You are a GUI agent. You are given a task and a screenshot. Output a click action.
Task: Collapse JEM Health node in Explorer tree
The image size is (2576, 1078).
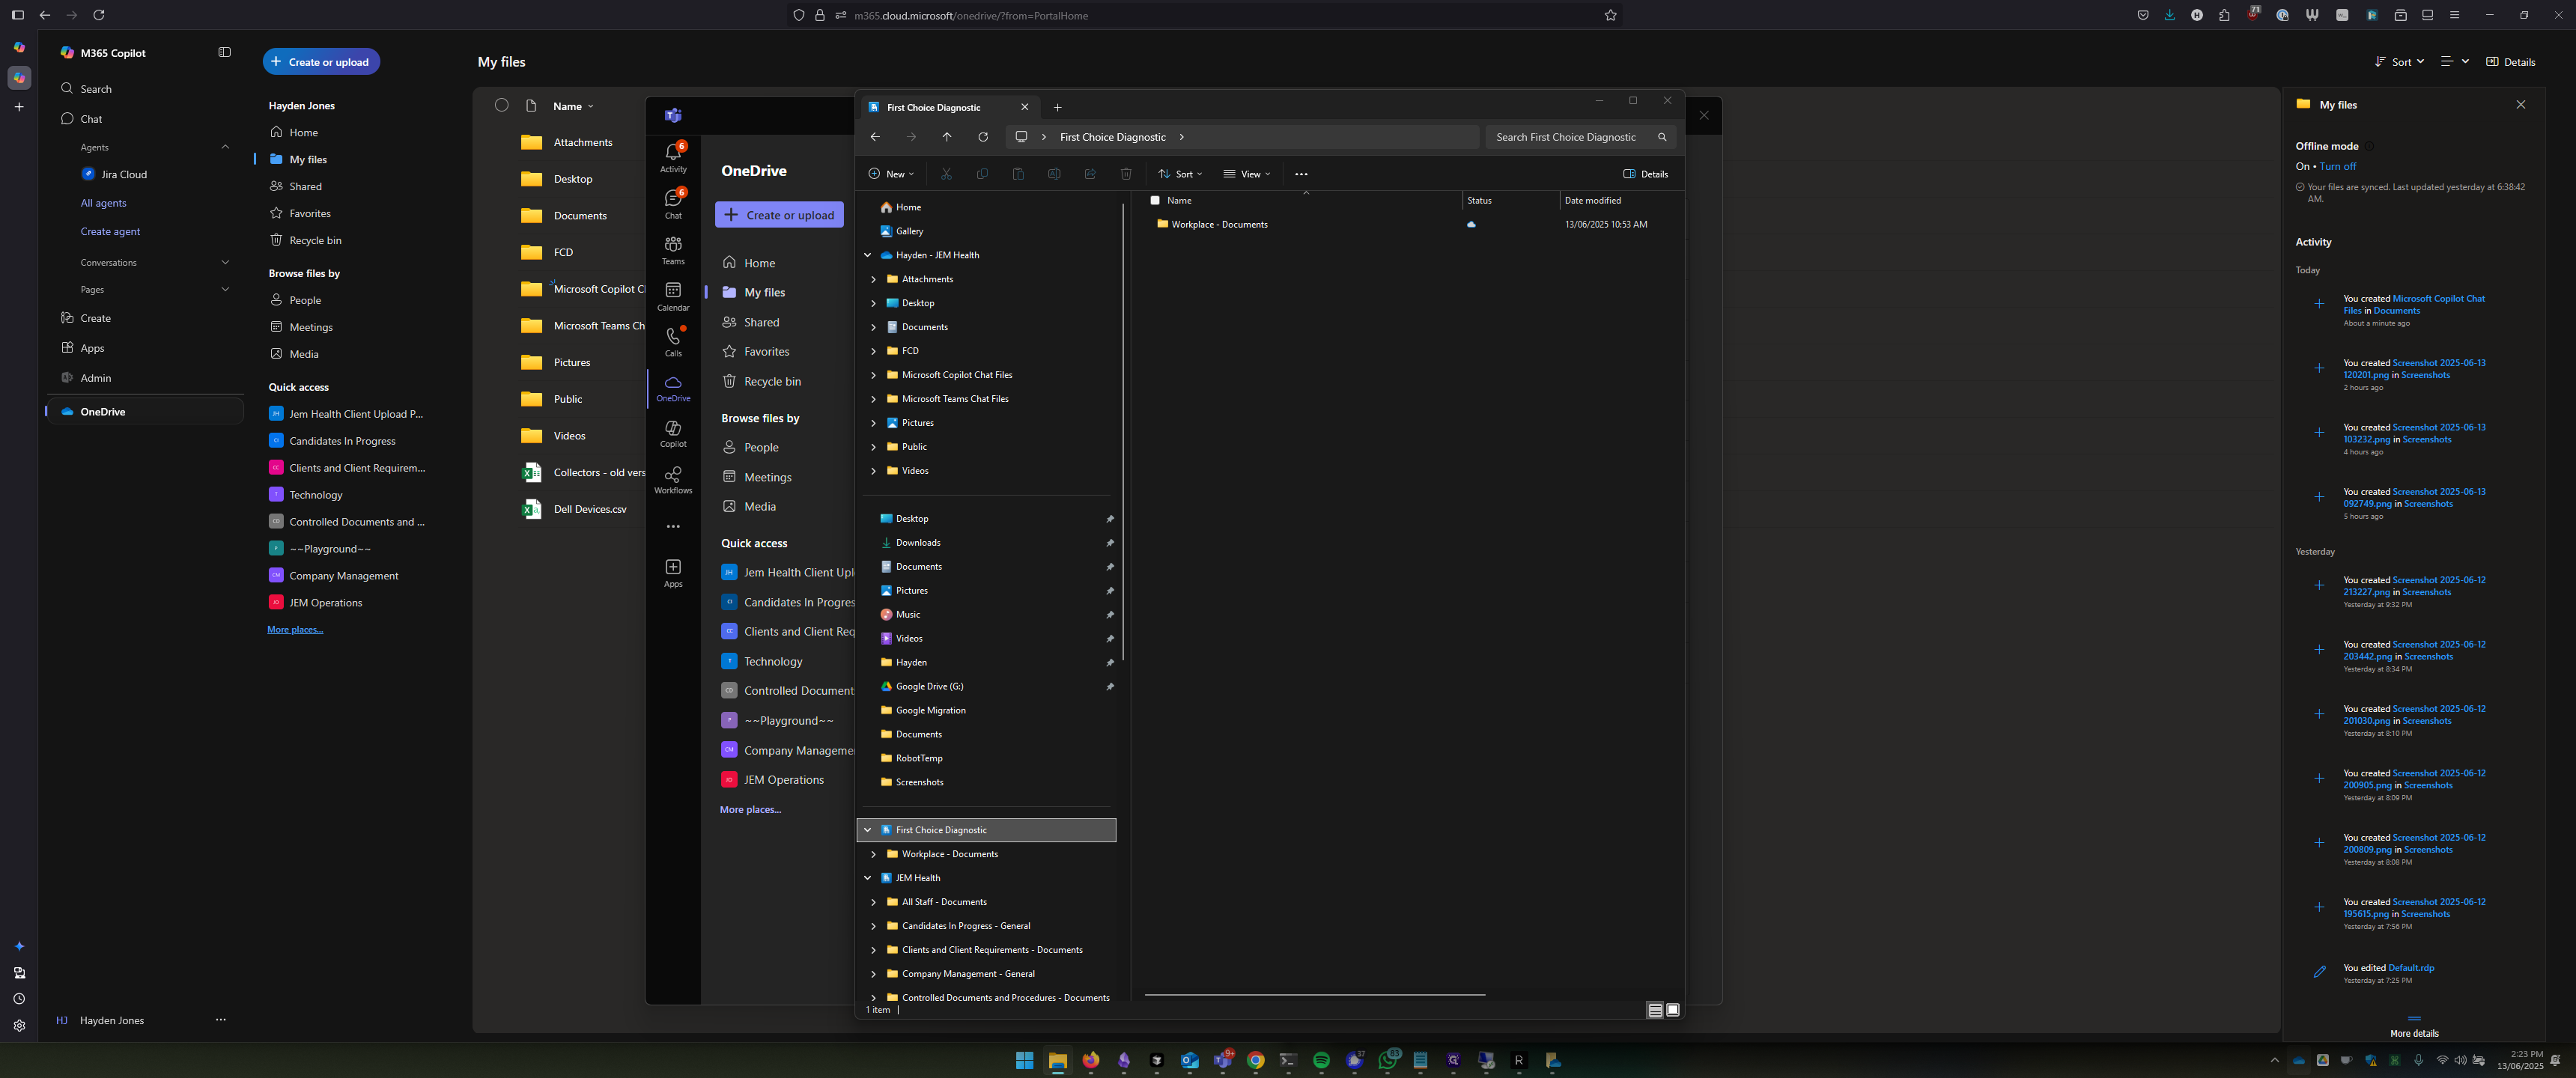click(x=867, y=878)
